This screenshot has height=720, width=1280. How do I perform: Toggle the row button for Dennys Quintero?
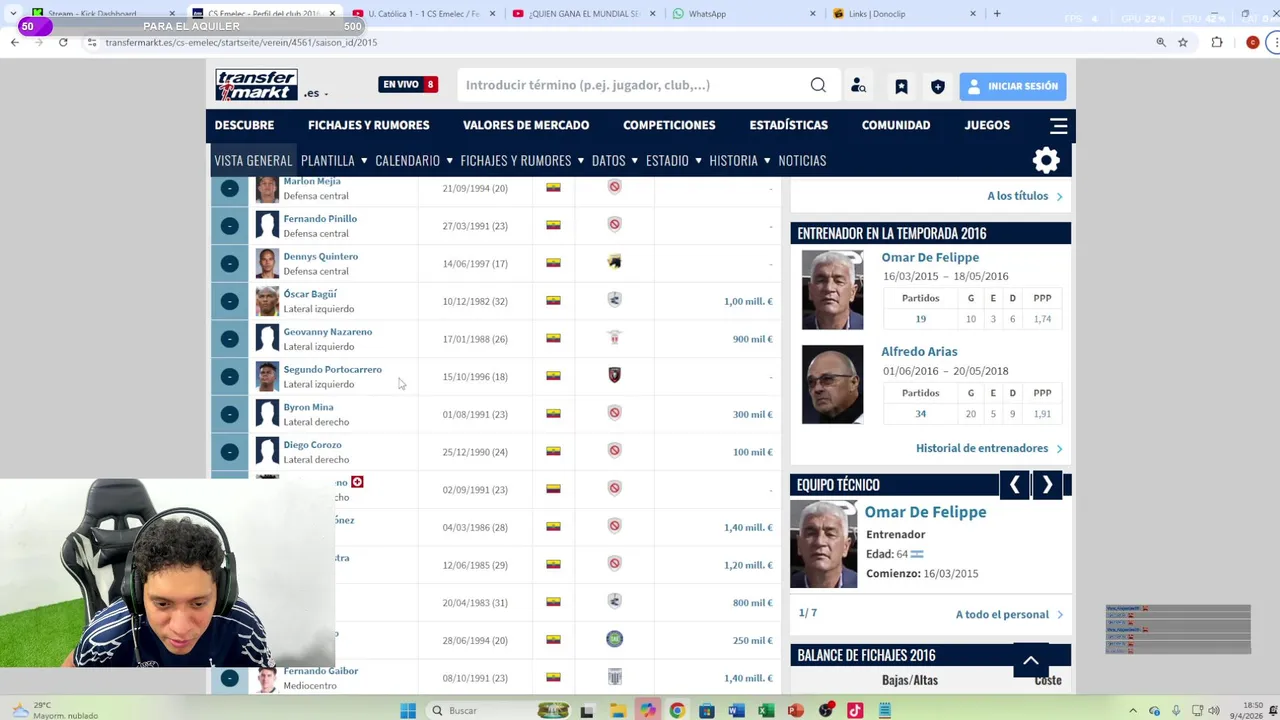coord(229,263)
